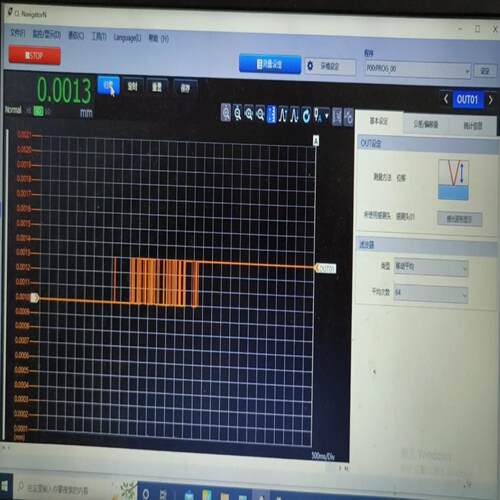Click the OUT01 marker at graph right edge

pos(326,268)
